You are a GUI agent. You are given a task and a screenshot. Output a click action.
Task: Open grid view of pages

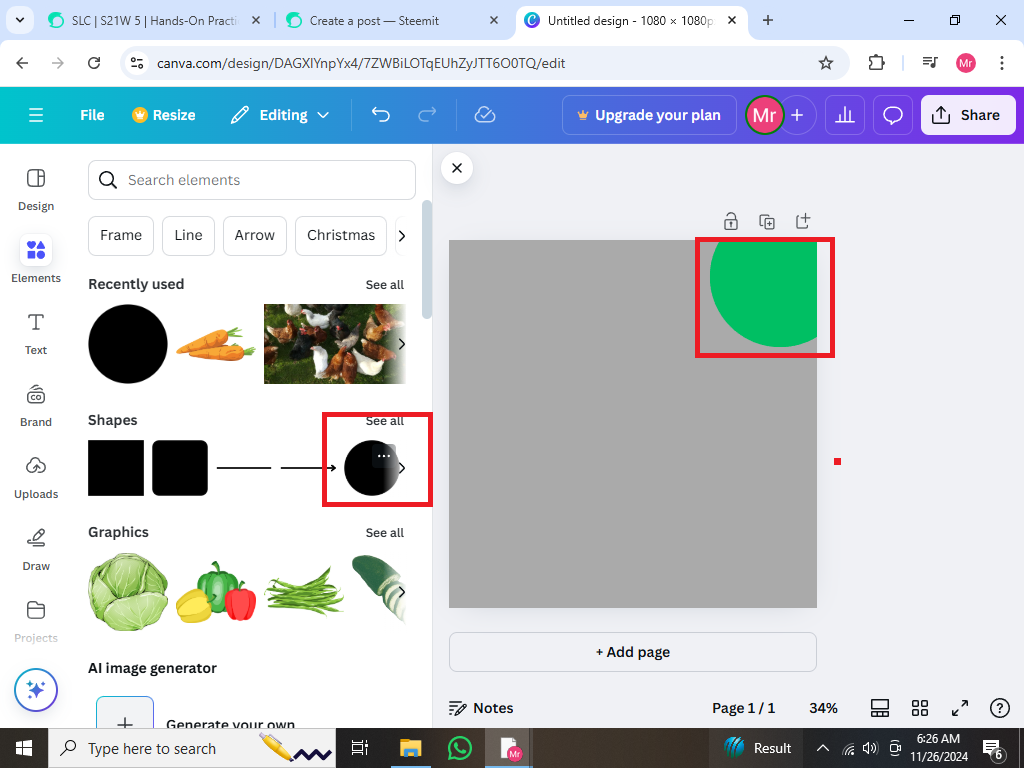(x=920, y=708)
